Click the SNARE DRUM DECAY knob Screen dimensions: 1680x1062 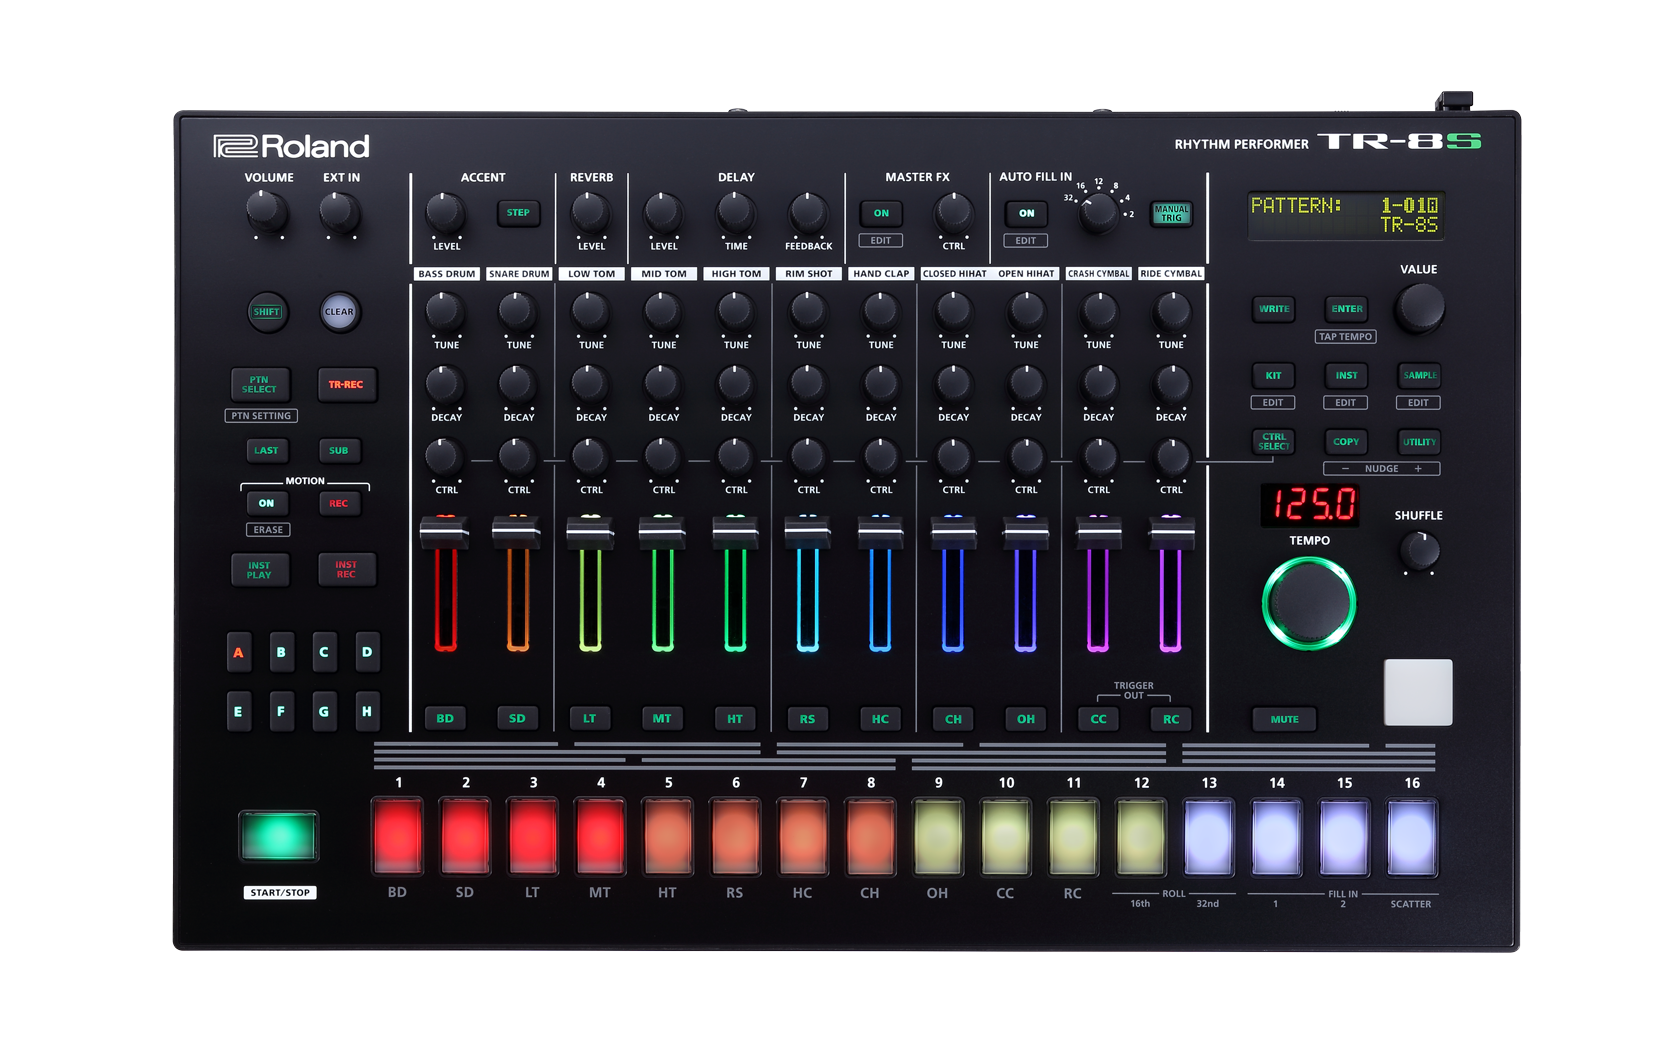click(518, 384)
